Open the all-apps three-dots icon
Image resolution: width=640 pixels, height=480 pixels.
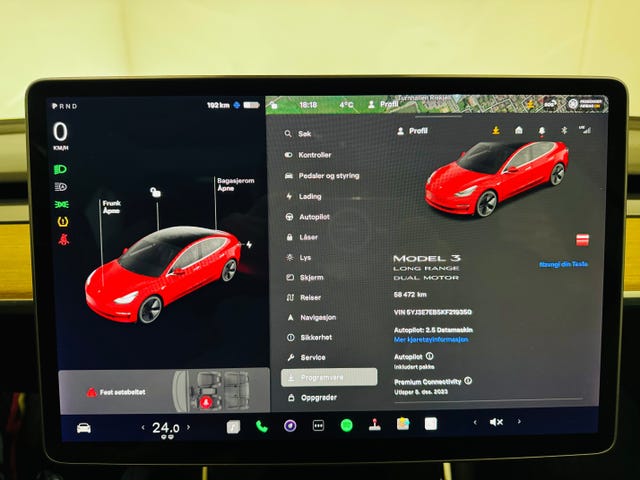(318, 426)
